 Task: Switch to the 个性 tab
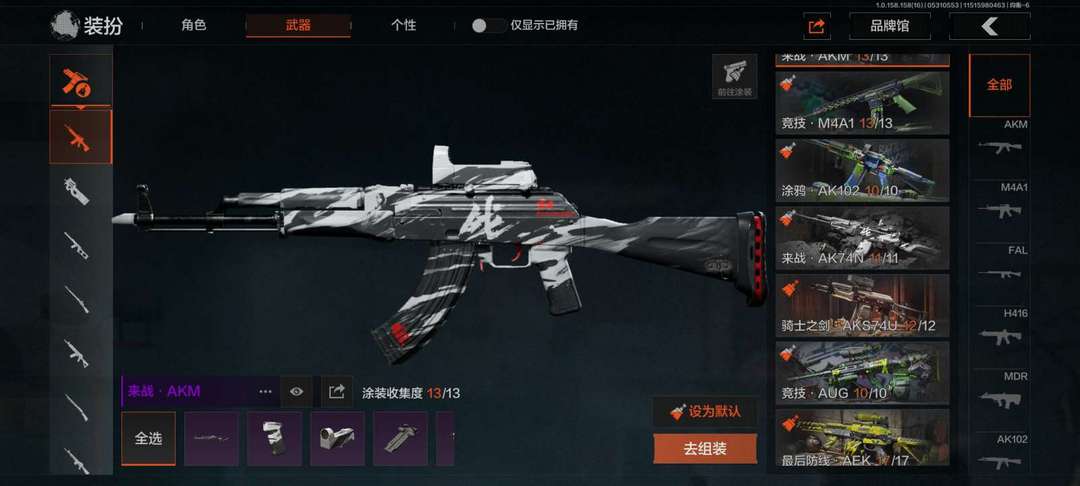pos(403,26)
